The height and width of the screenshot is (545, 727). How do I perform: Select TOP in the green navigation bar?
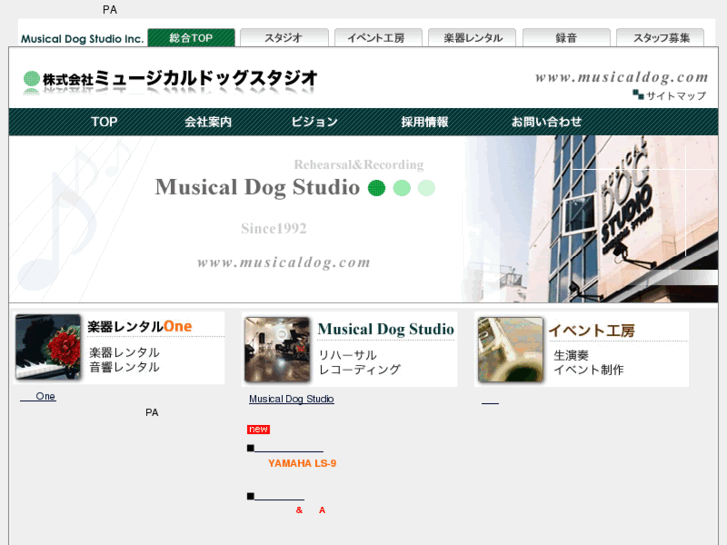(x=104, y=122)
